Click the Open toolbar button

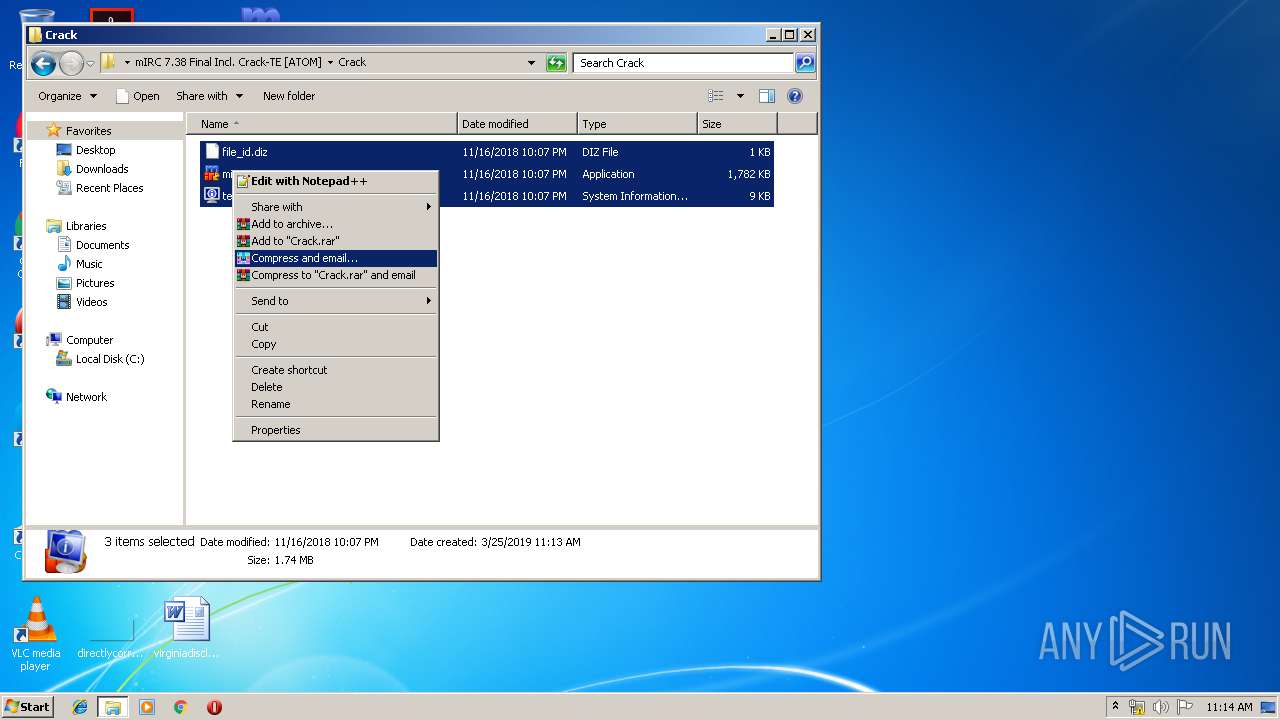click(x=138, y=96)
